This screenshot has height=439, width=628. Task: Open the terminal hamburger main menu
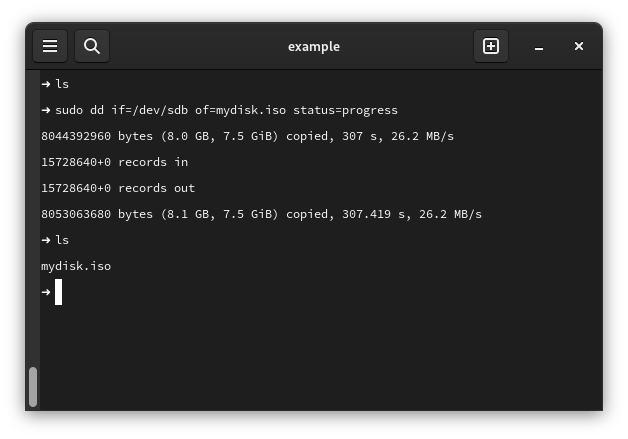point(50,46)
